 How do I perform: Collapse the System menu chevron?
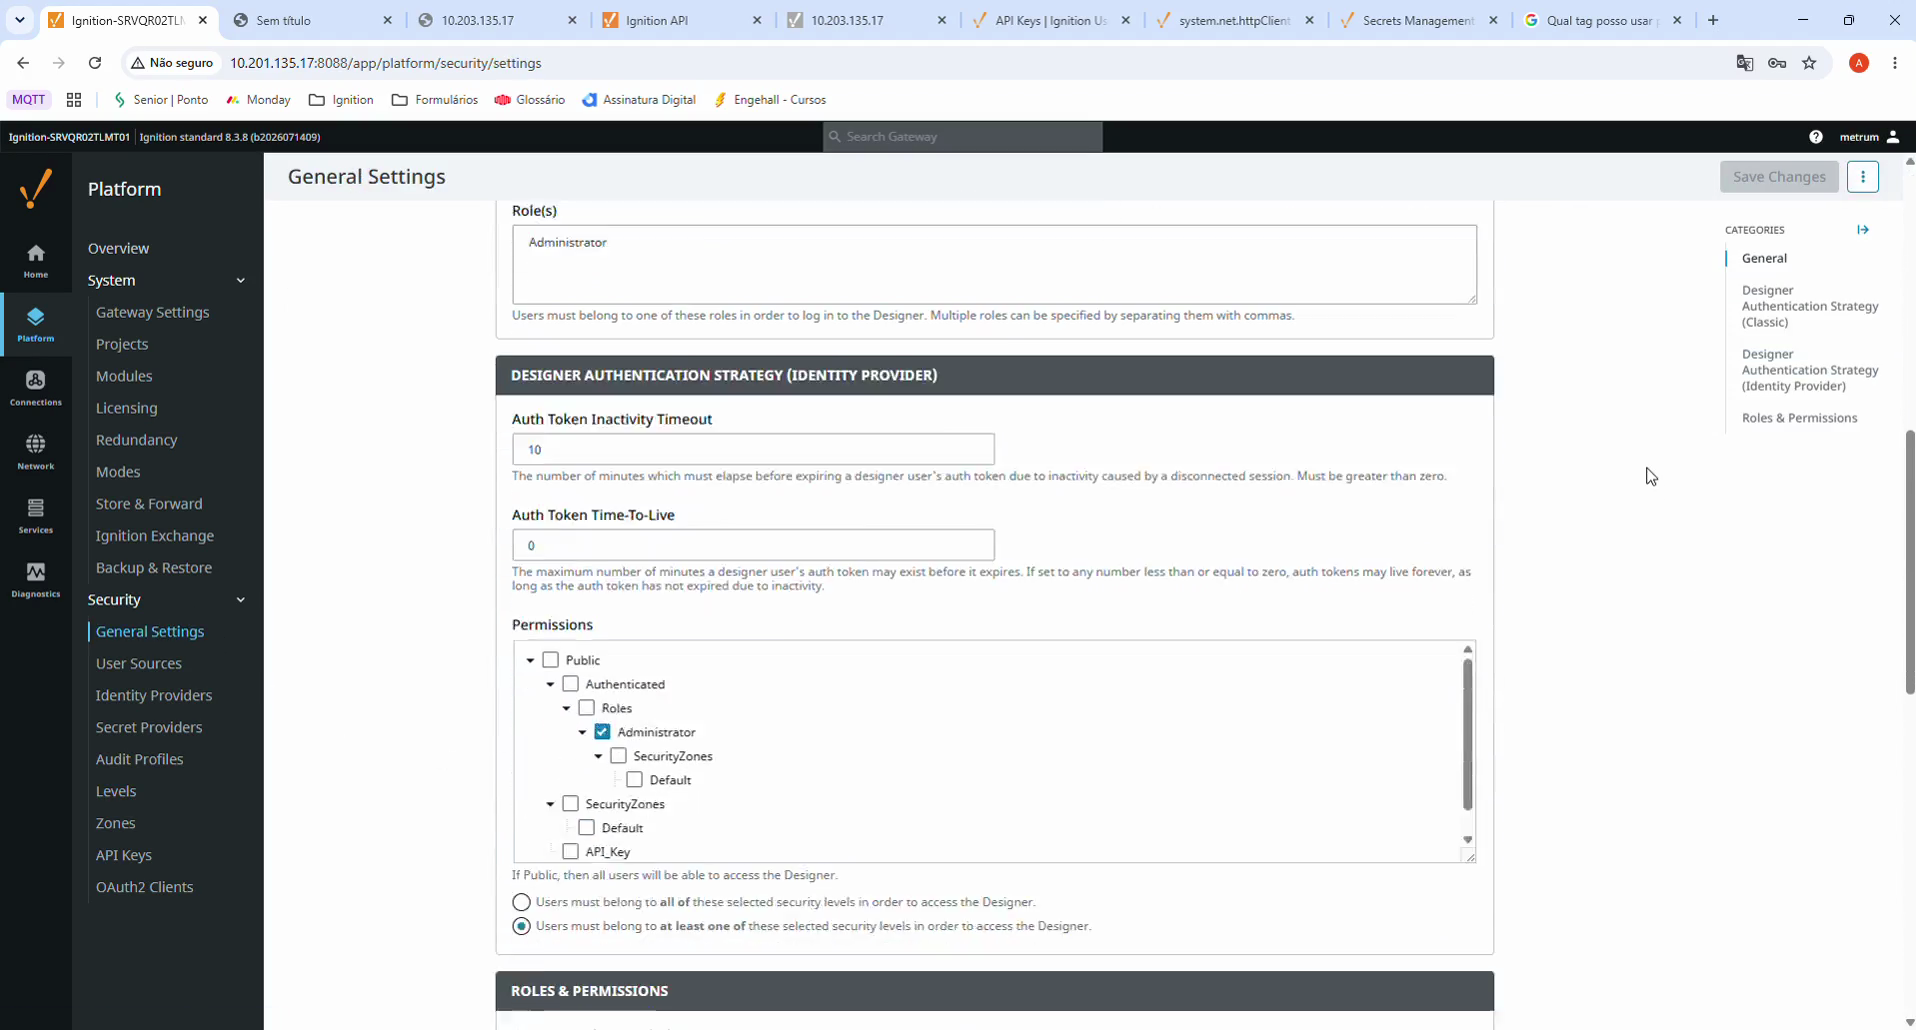(240, 281)
